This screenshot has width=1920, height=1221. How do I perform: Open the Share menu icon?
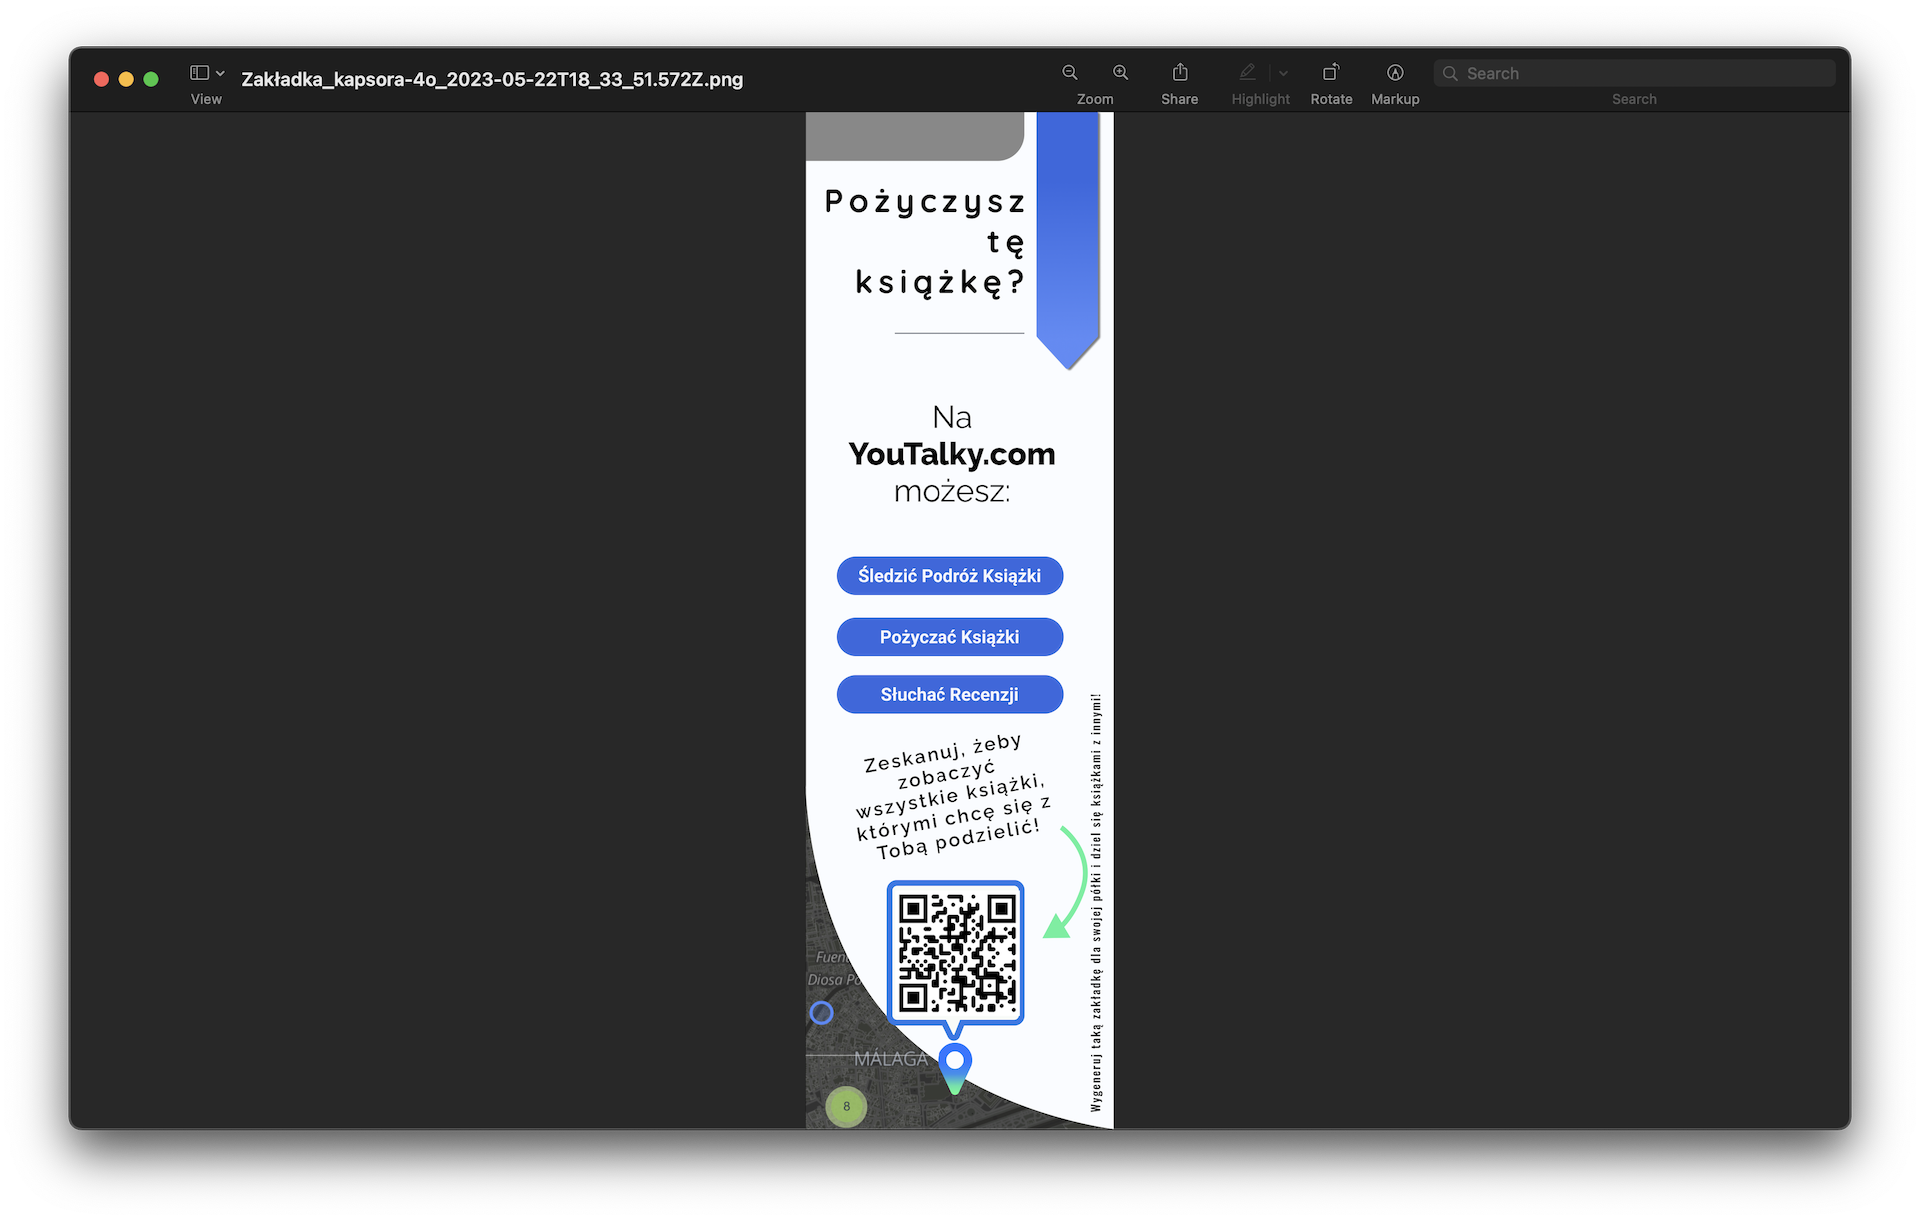tap(1180, 73)
